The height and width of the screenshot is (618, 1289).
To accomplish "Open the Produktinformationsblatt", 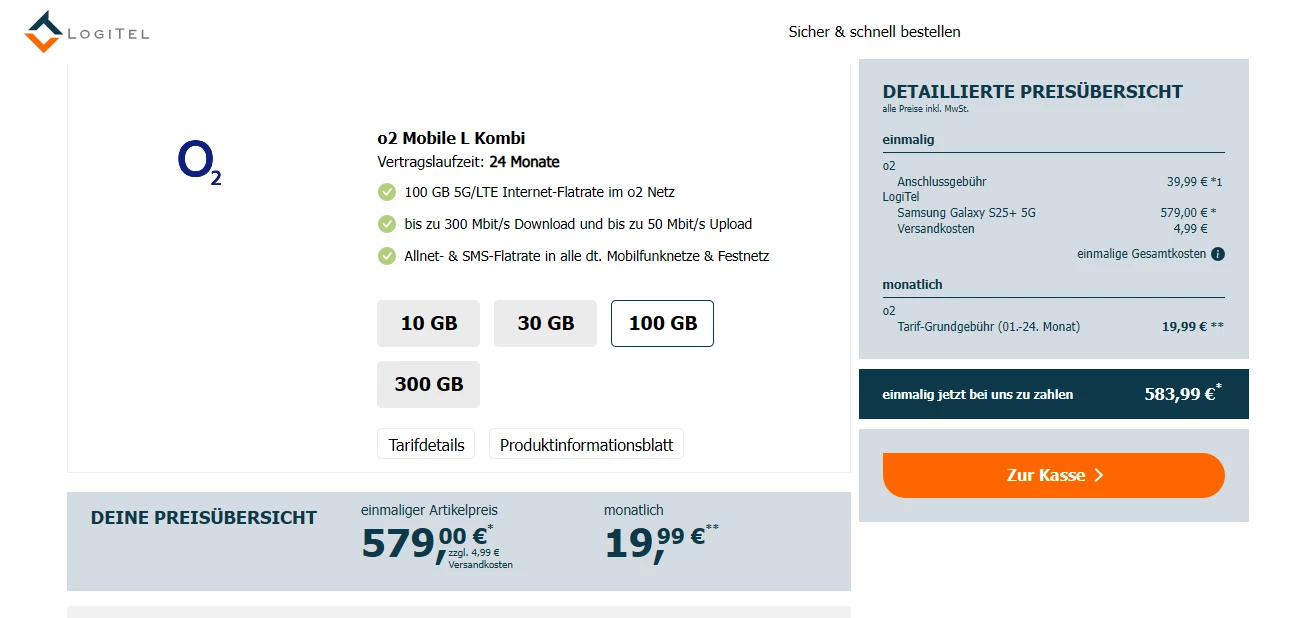I will coord(586,445).
